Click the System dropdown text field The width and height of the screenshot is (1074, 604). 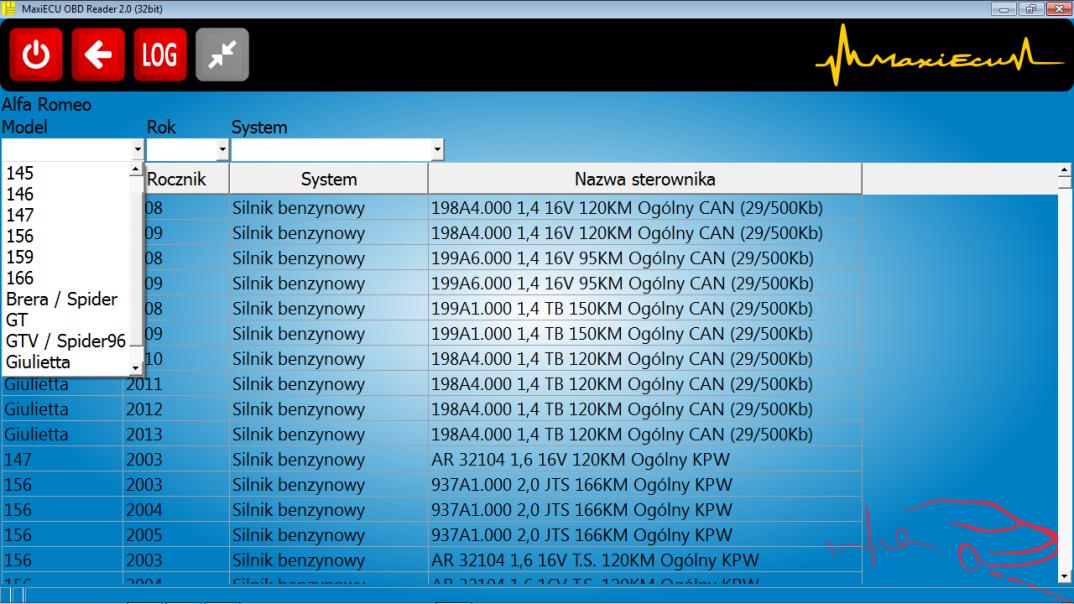coord(332,149)
